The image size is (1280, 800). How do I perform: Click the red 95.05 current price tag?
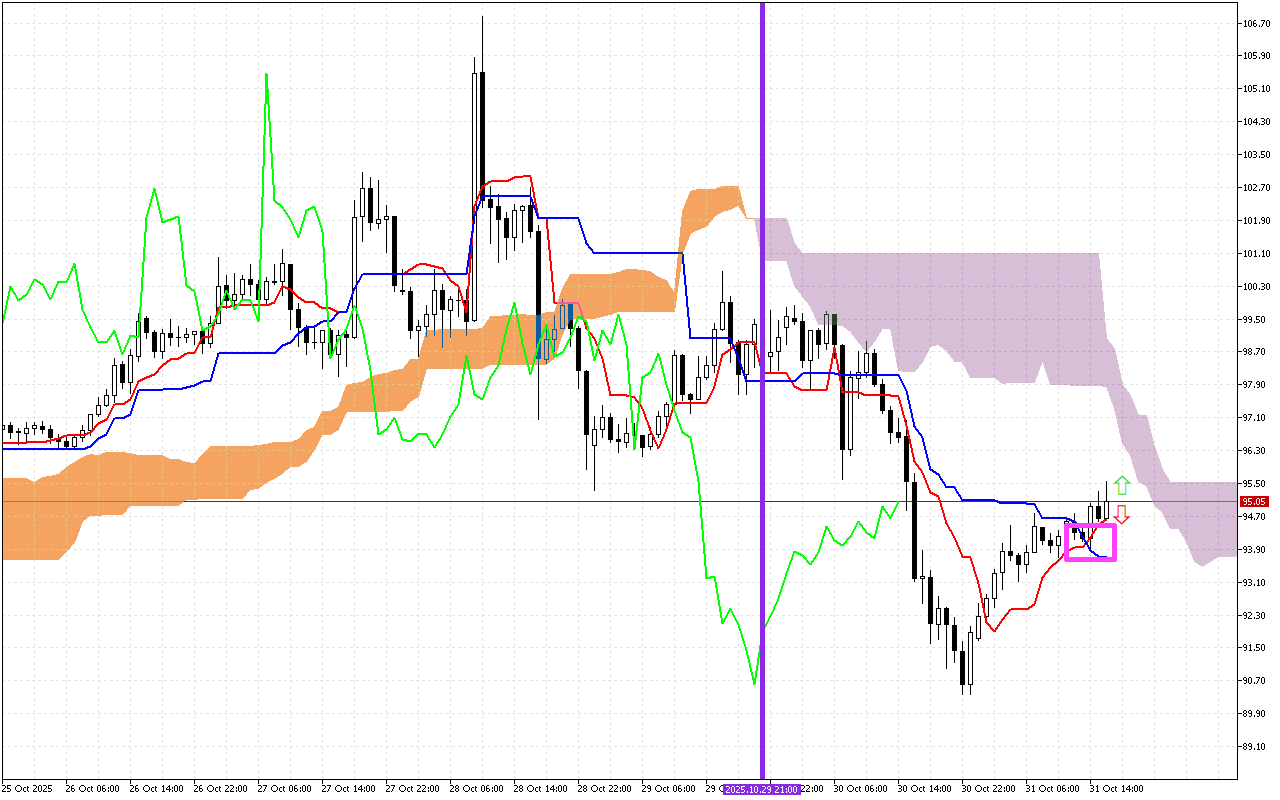point(1254,501)
